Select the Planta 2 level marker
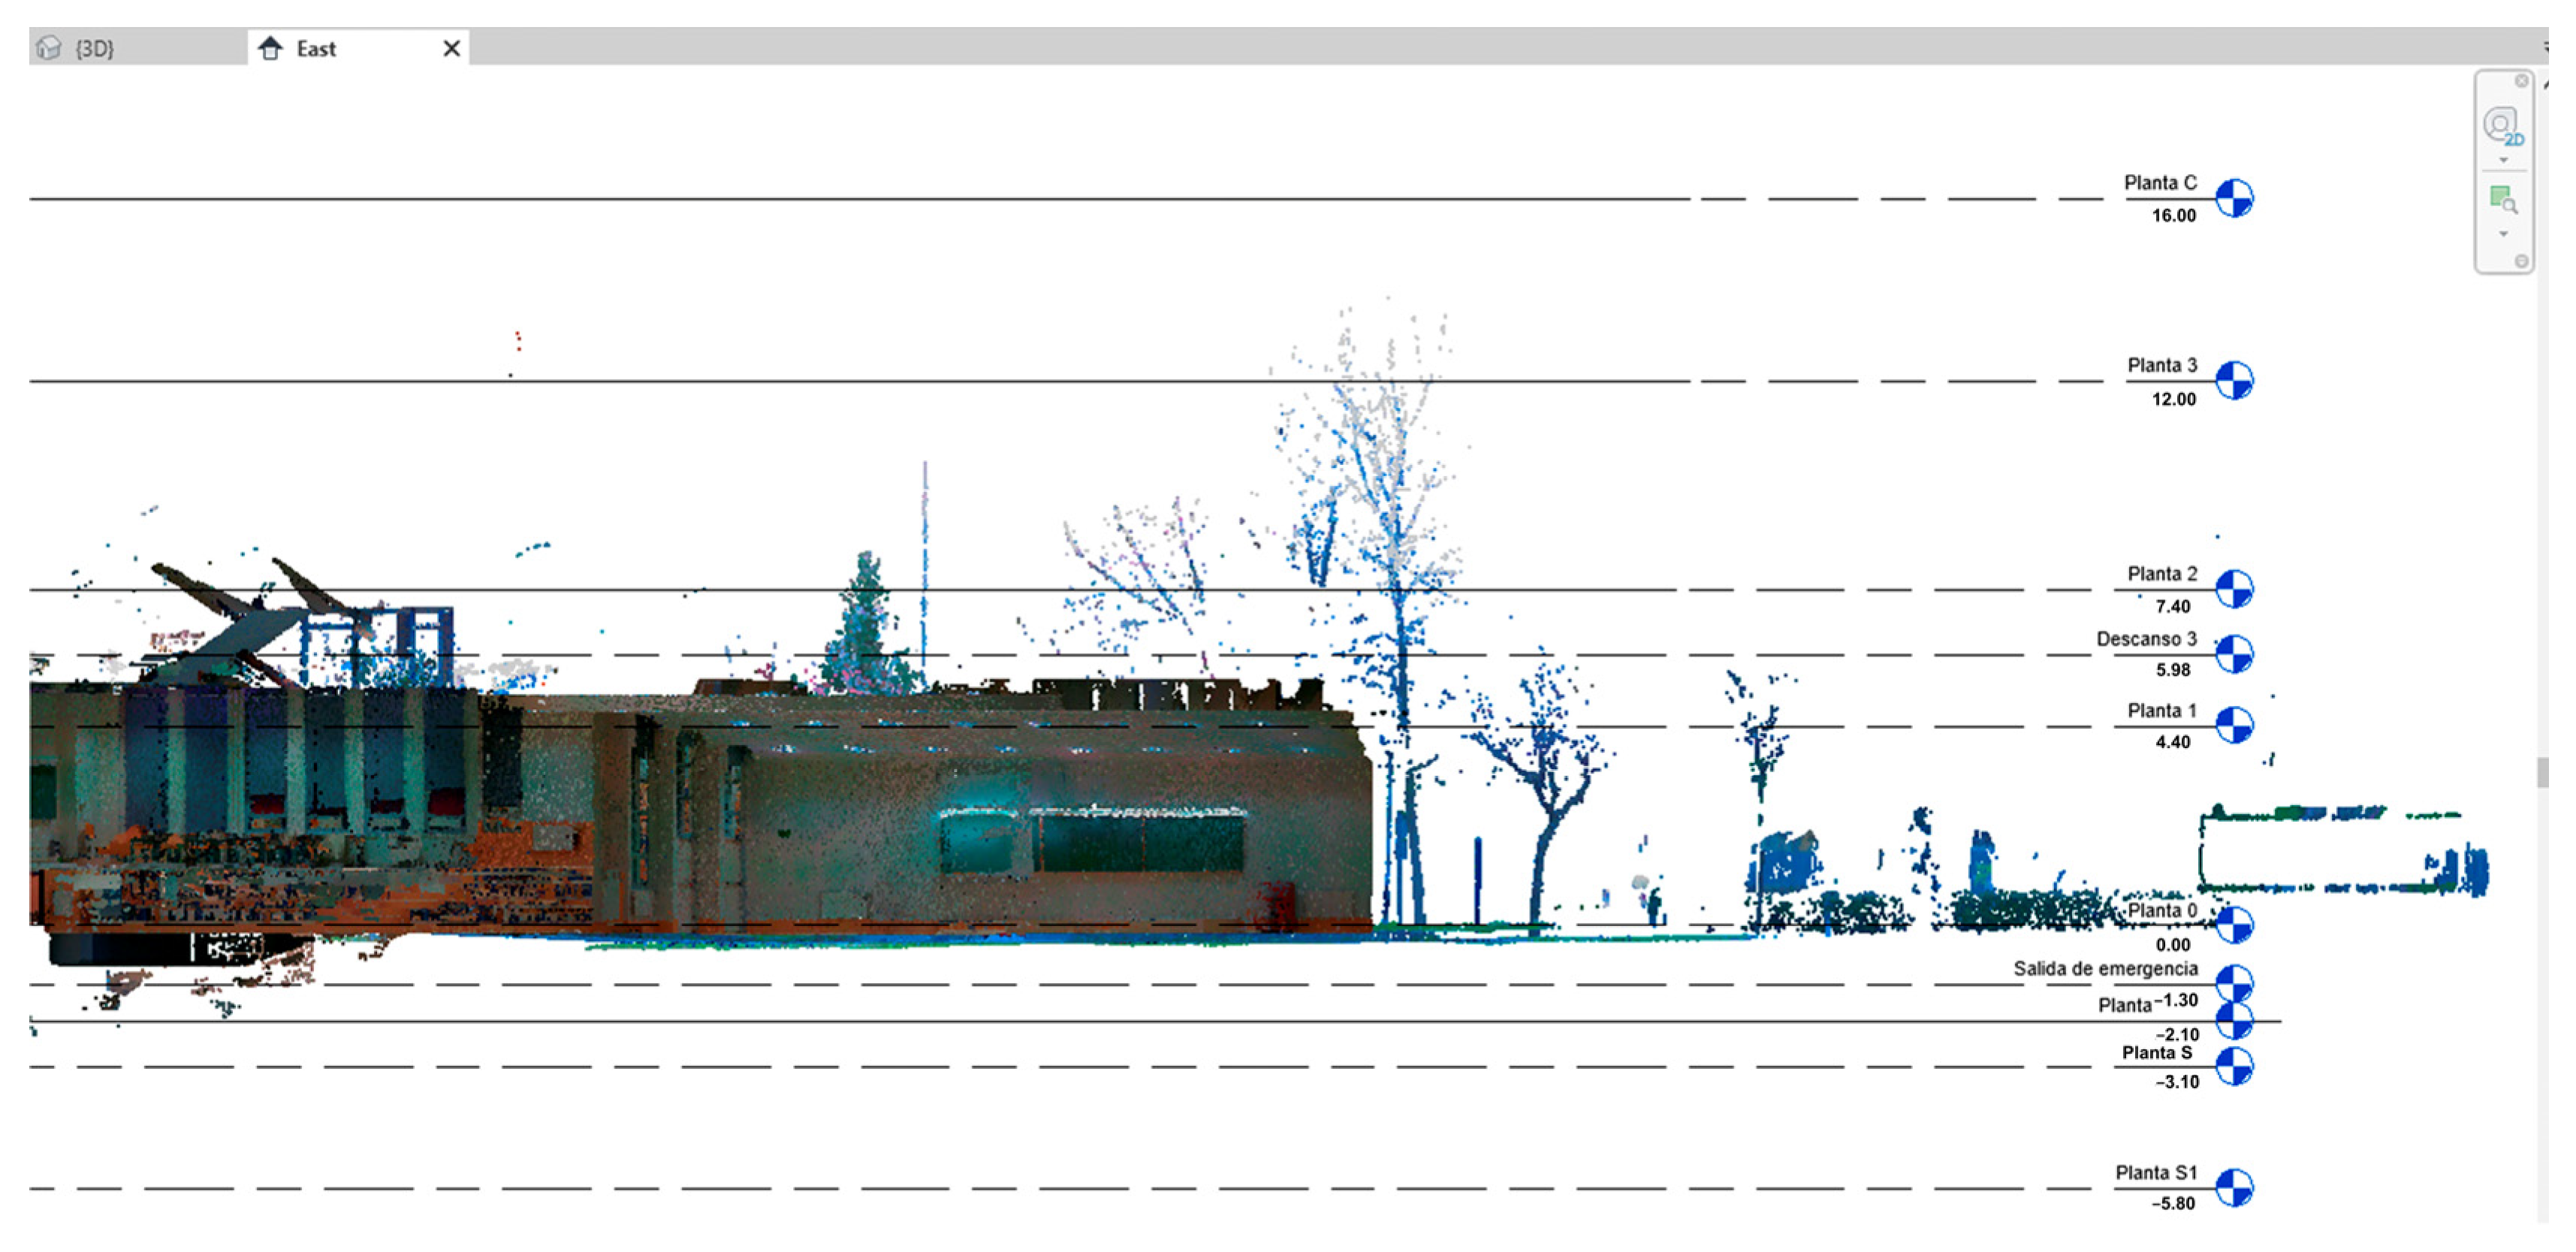 pos(2234,589)
